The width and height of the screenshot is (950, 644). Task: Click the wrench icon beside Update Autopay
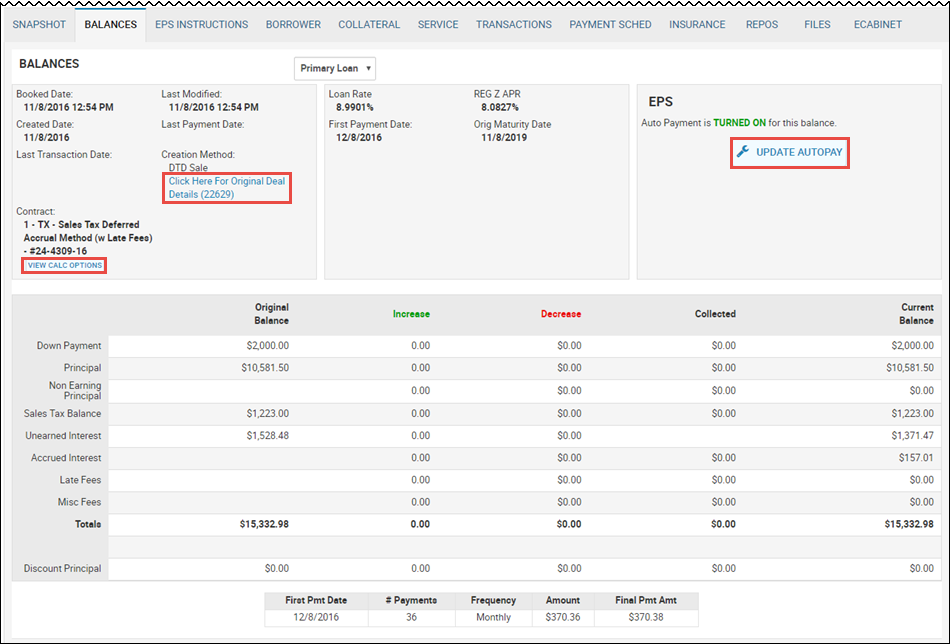[x=743, y=151]
